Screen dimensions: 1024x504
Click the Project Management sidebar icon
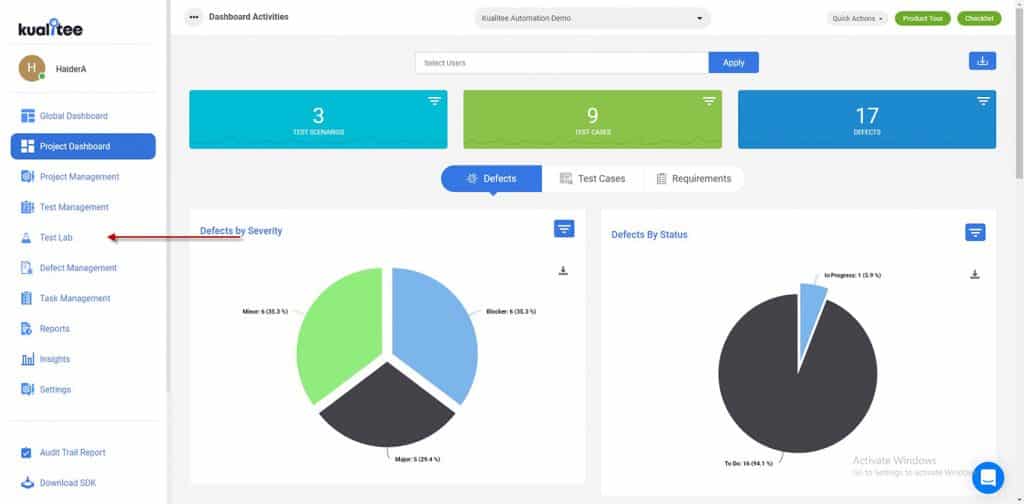[27, 177]
